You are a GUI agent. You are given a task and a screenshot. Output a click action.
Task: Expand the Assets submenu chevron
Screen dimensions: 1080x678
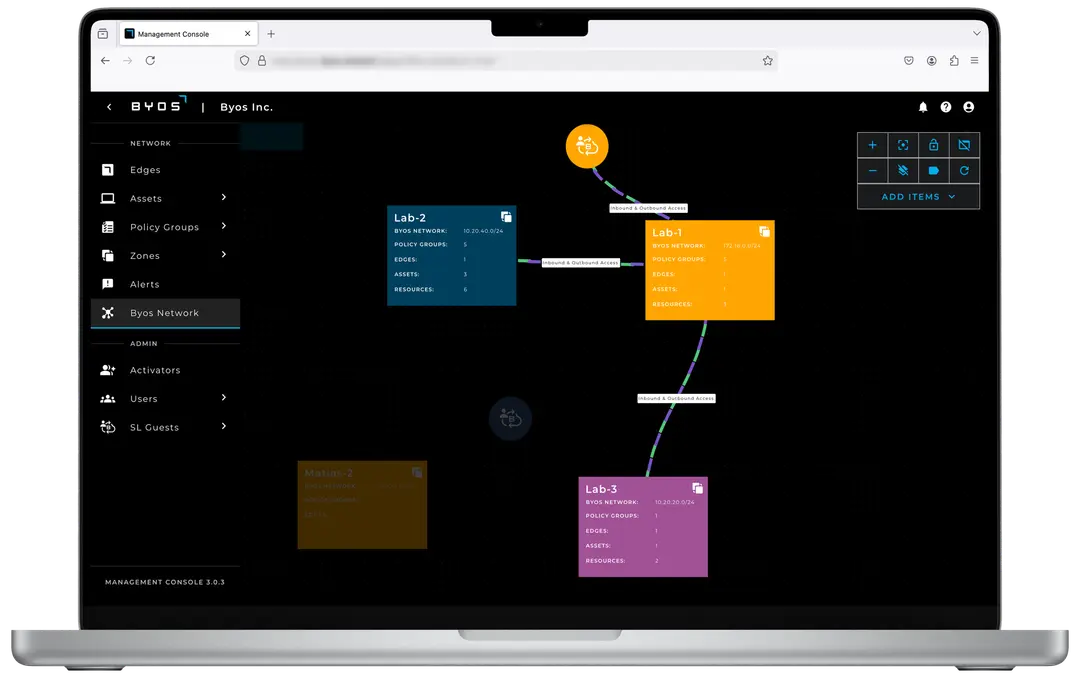coord(224,198)
